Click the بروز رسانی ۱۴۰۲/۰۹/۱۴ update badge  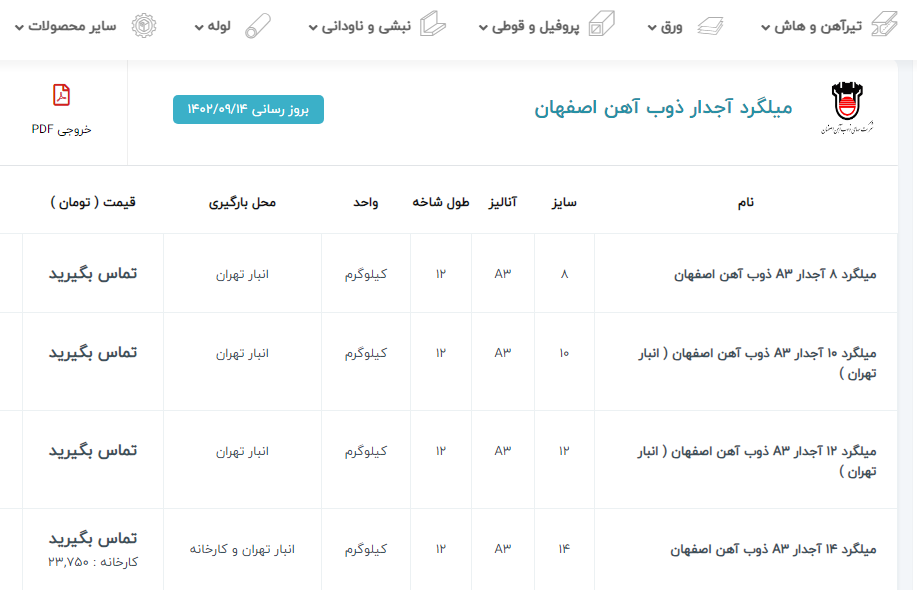point(248,109)
